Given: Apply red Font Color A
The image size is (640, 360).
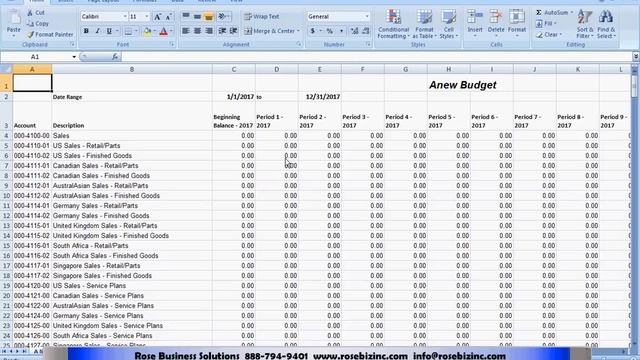Looking at the screenshot, I should click(164, 31).
